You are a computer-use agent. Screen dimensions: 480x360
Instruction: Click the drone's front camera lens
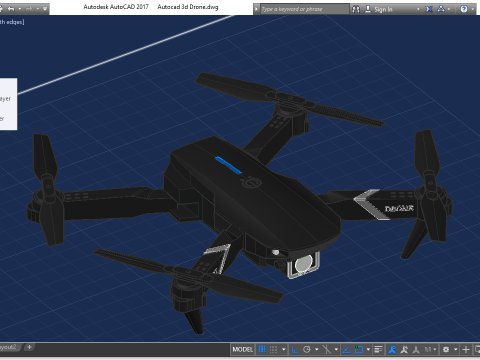[x=303, y=264]
